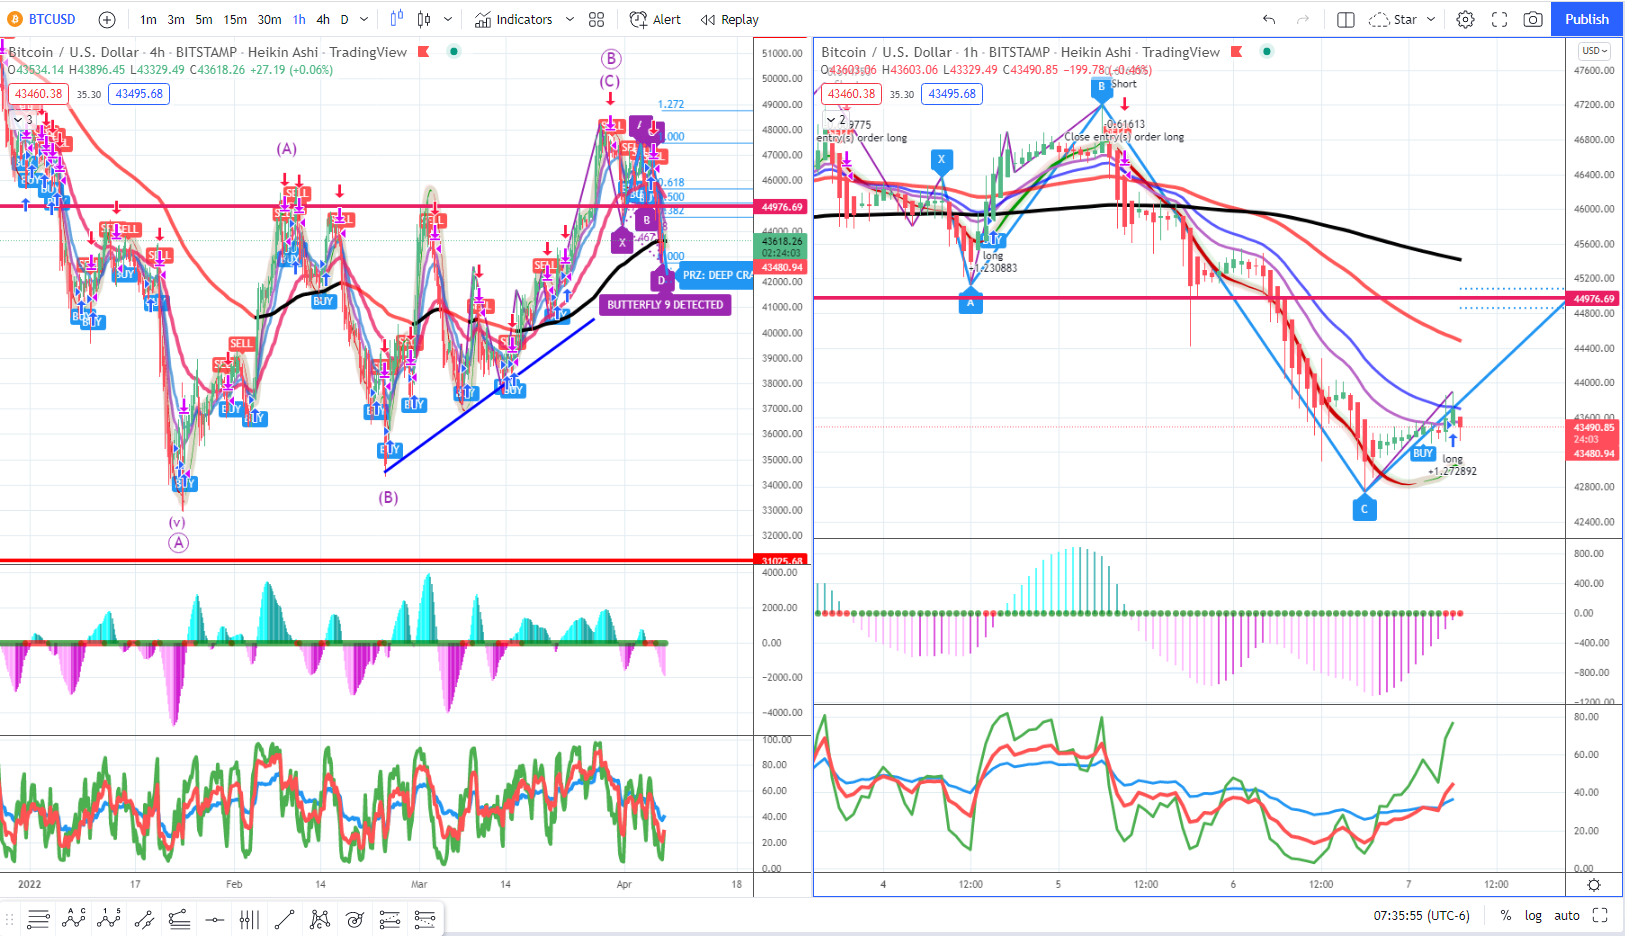
Task: Click the undo arrow icon
Action: [1269, 19]
